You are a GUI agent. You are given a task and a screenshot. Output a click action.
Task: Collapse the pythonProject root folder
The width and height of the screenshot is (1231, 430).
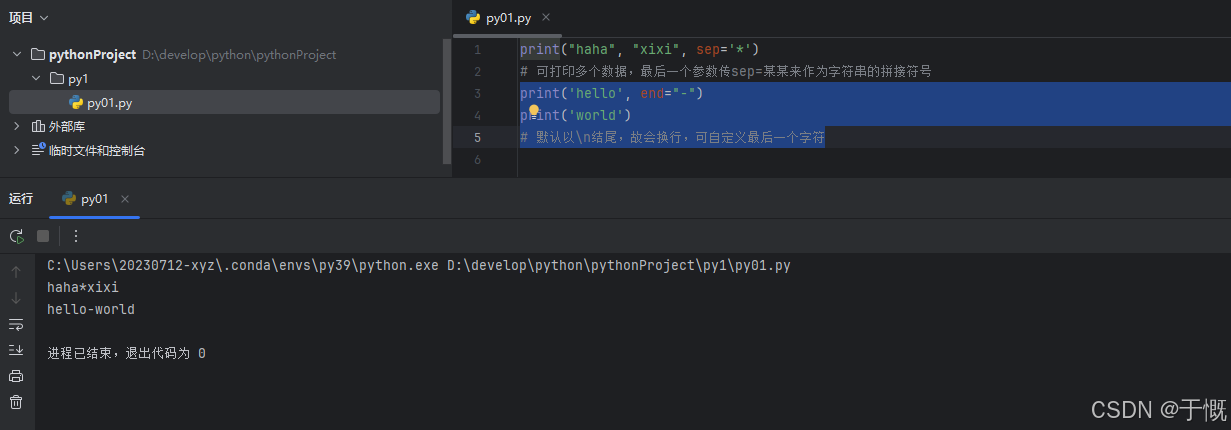pos(17,54)
